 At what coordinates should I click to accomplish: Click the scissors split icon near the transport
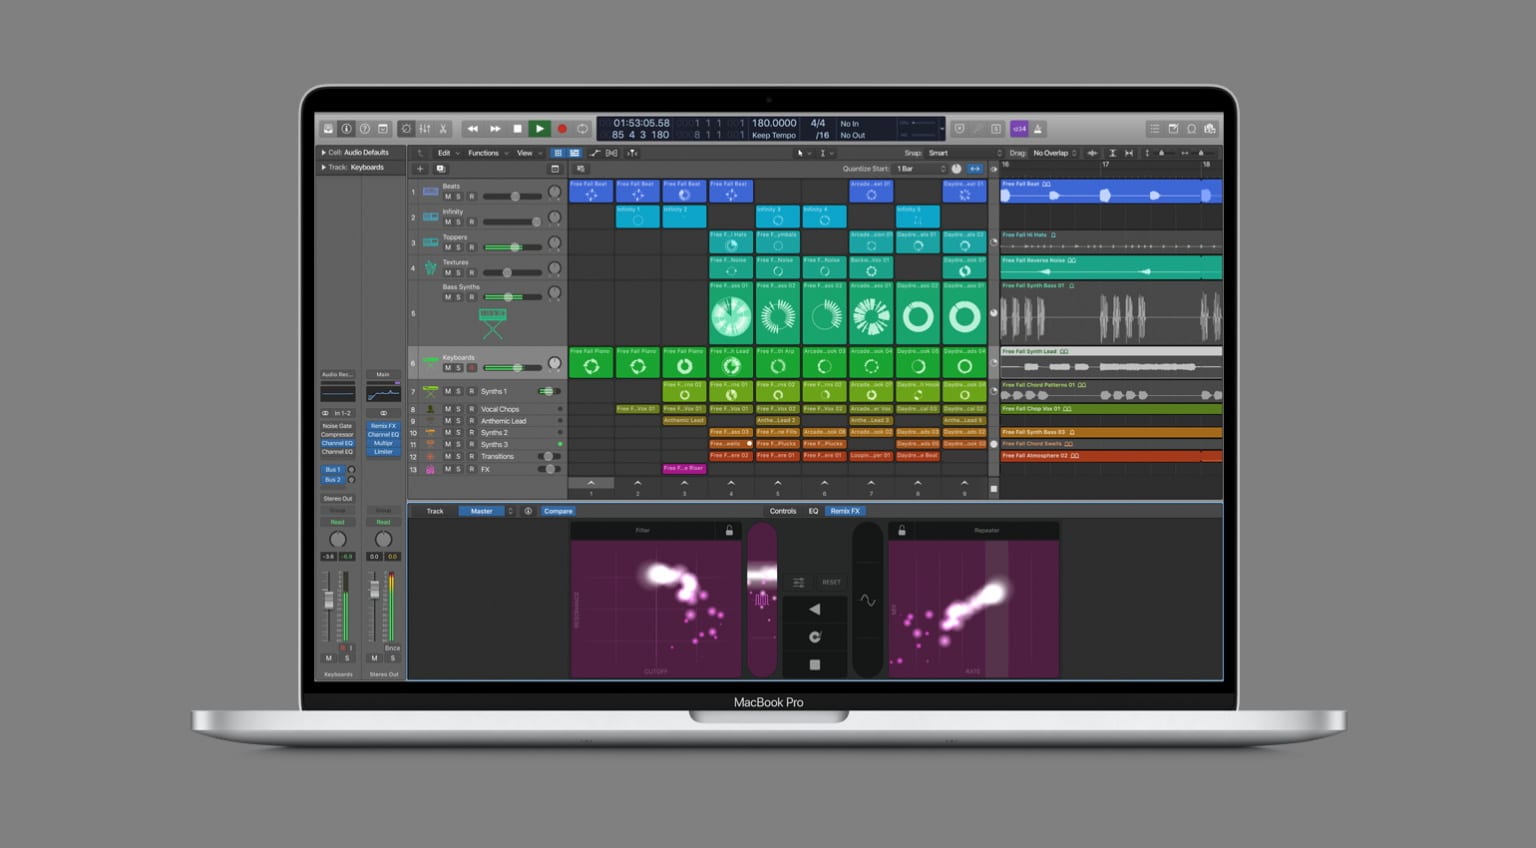(x=442, y=128)
